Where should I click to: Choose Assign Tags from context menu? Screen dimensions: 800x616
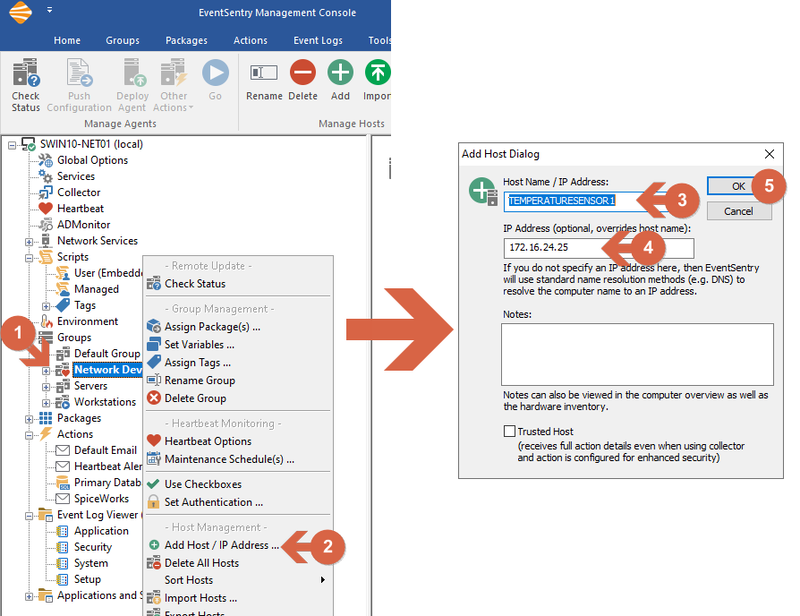197,362
